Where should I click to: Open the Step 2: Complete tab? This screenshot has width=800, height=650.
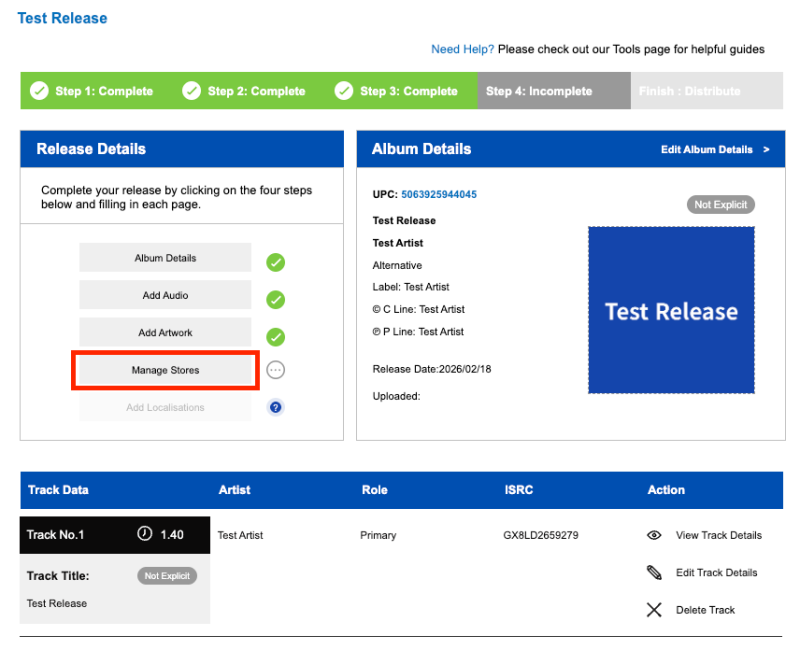tap(249, 91)
